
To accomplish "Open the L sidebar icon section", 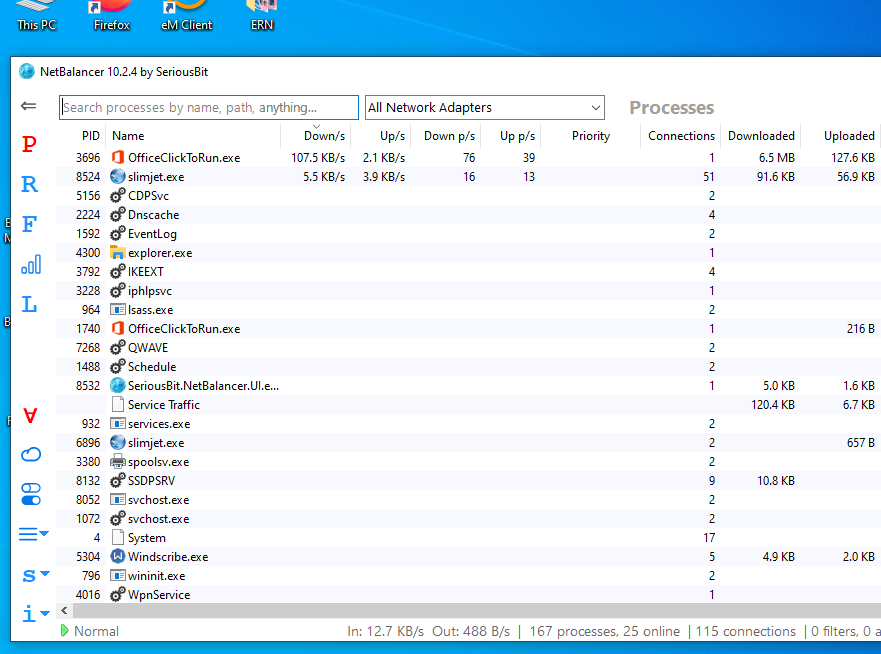I will pos(29,304).
